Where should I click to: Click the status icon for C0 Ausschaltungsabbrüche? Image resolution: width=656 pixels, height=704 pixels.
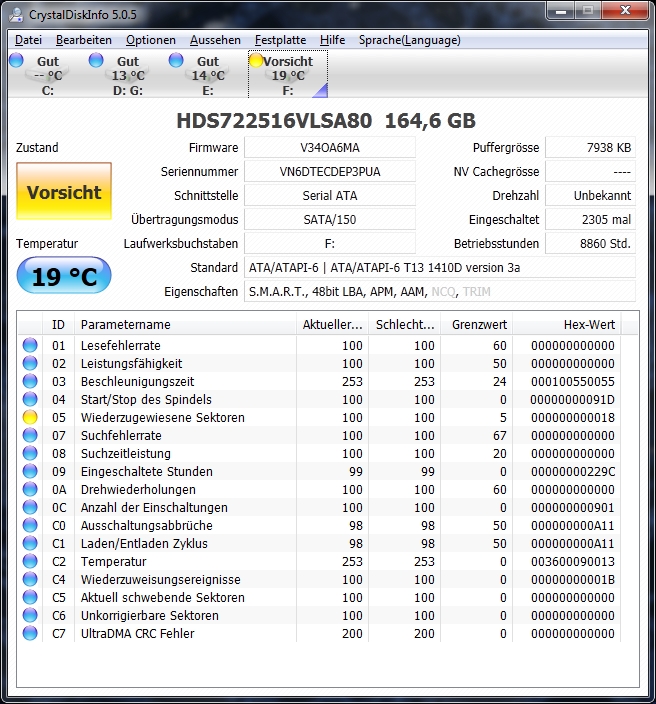coord(30,525)
